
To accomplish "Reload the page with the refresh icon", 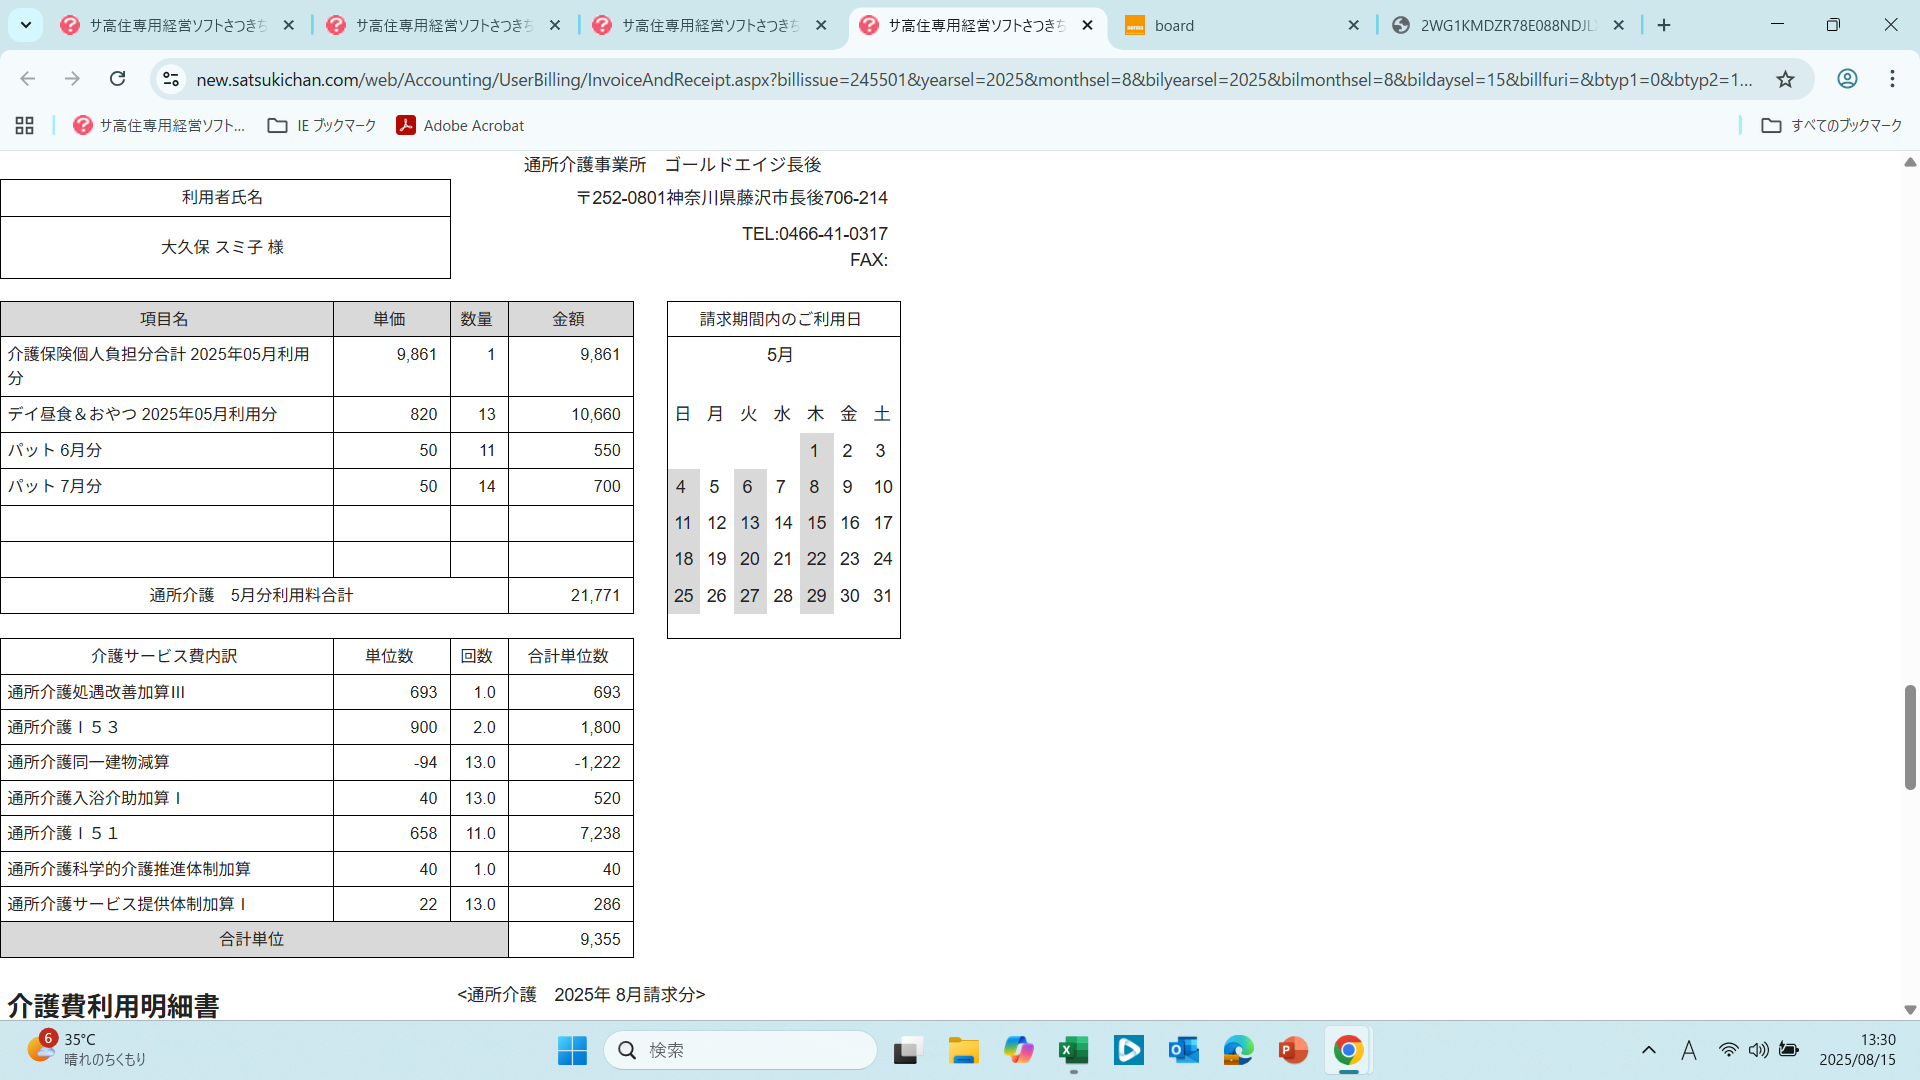I will [x=117, y=79].
